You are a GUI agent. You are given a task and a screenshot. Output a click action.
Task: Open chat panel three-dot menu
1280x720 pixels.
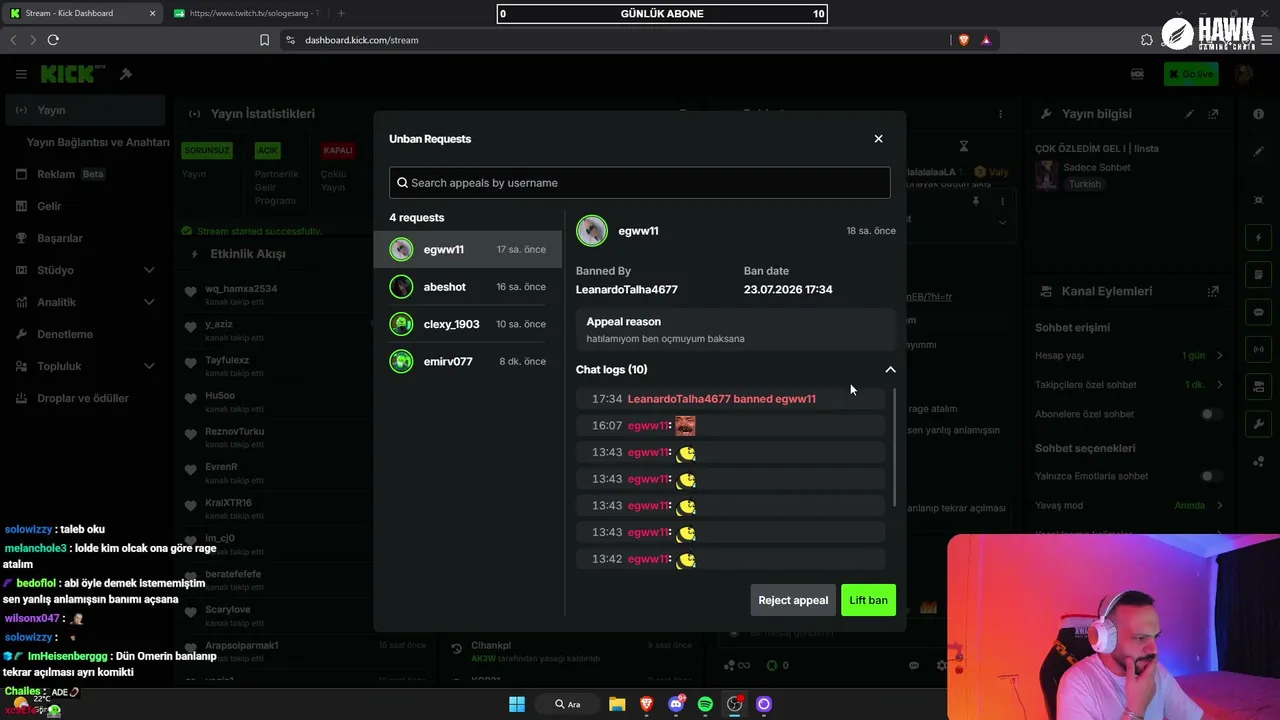click(1000, 114)
